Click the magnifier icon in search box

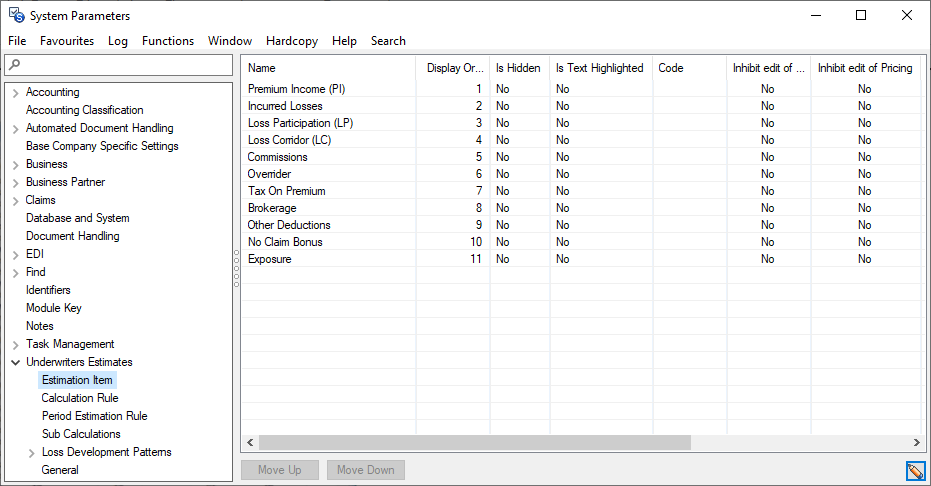[14, 65]
